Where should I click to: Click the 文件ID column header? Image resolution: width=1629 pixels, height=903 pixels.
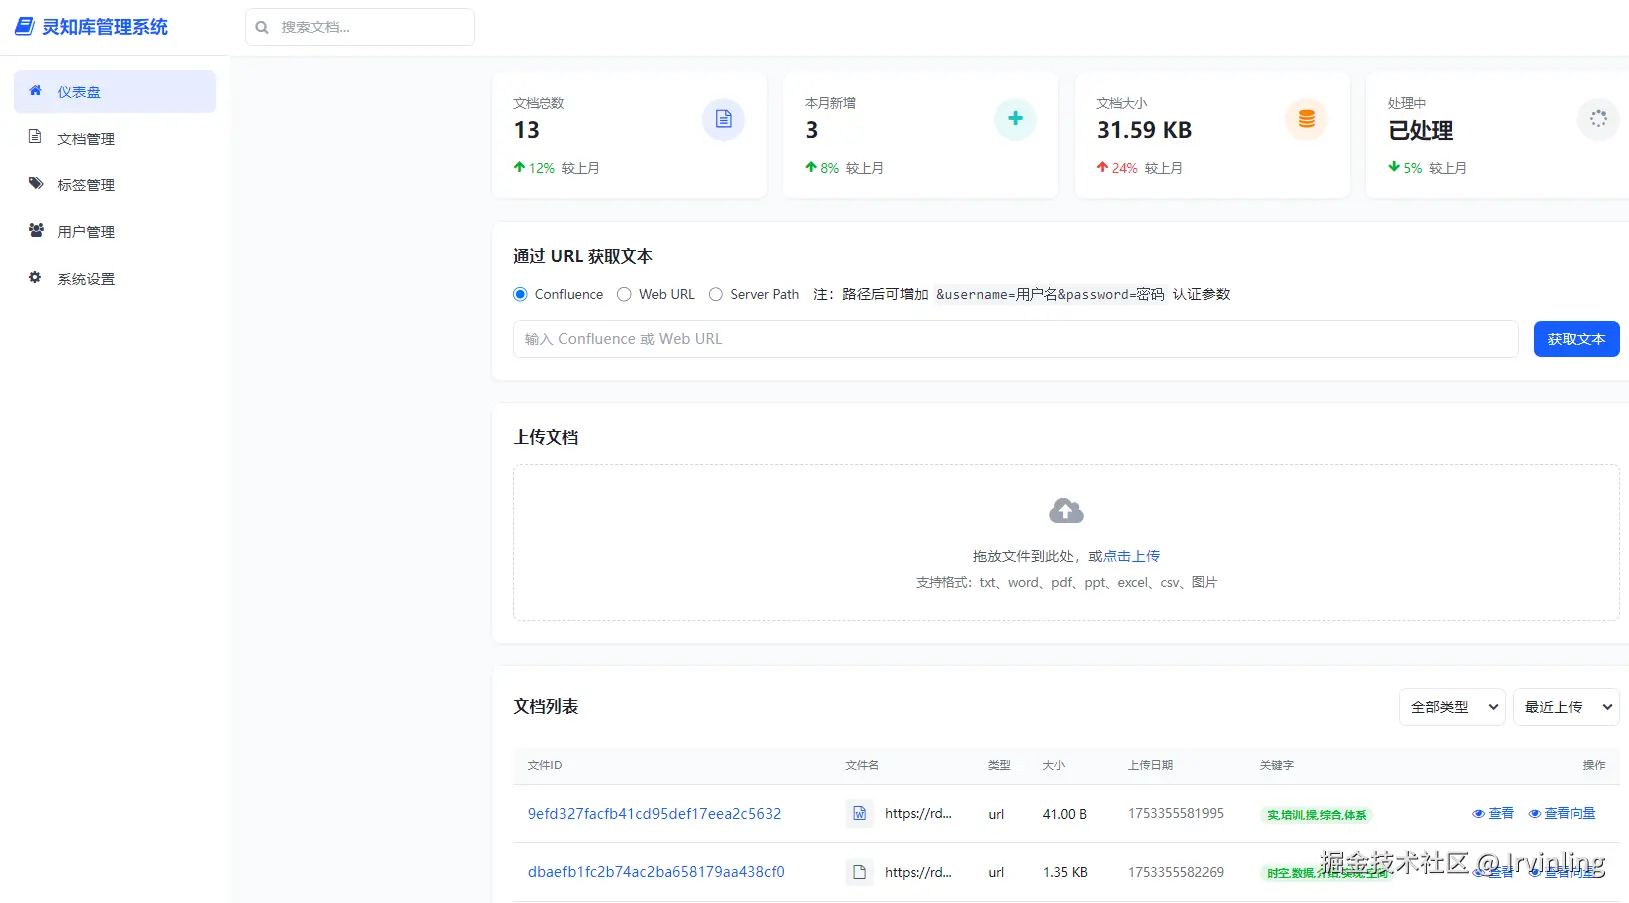pyautogui.click(x=545, y=766)
